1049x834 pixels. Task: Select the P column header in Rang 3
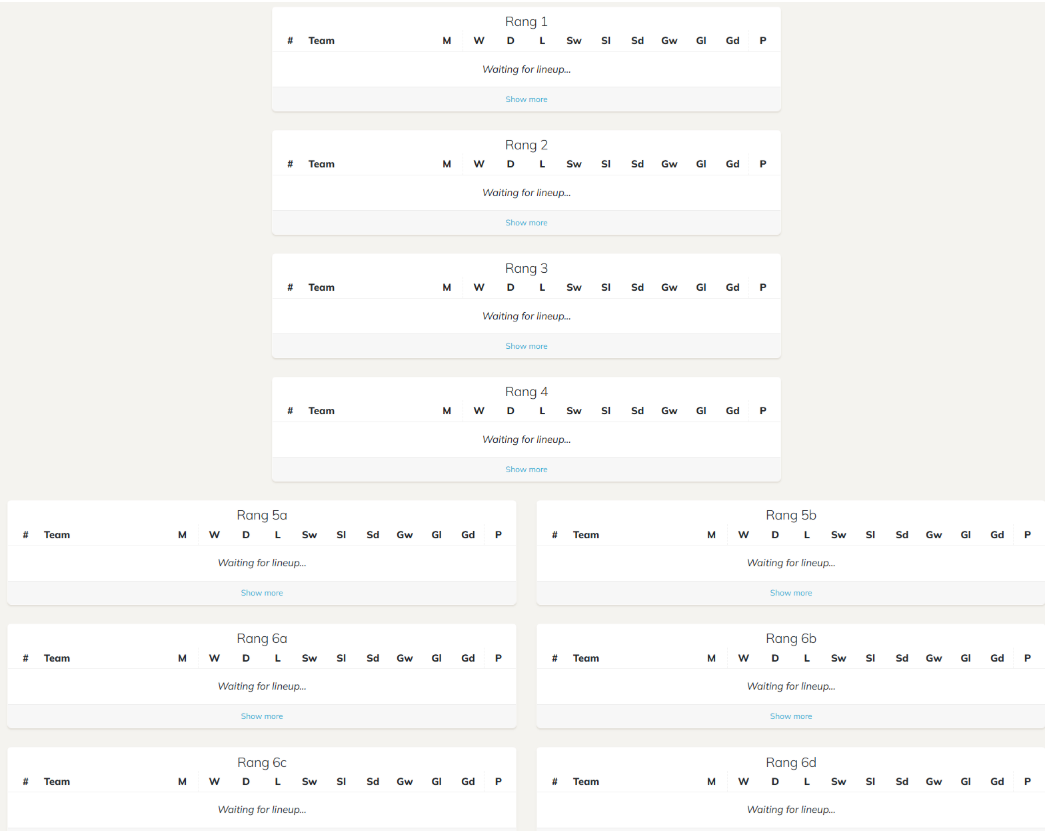click(763, 288)
